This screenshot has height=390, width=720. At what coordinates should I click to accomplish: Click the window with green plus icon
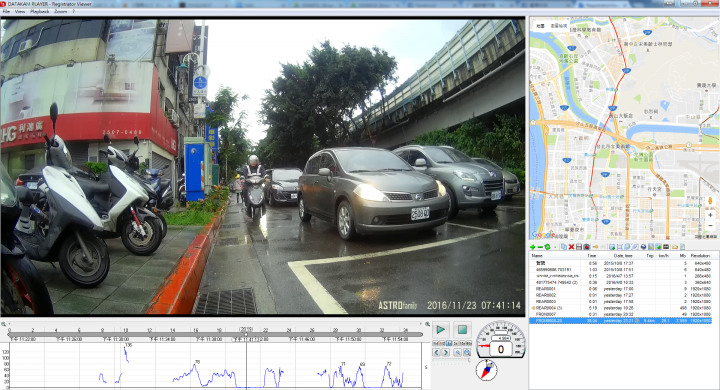pyautogui.click(x=612, y=247)
